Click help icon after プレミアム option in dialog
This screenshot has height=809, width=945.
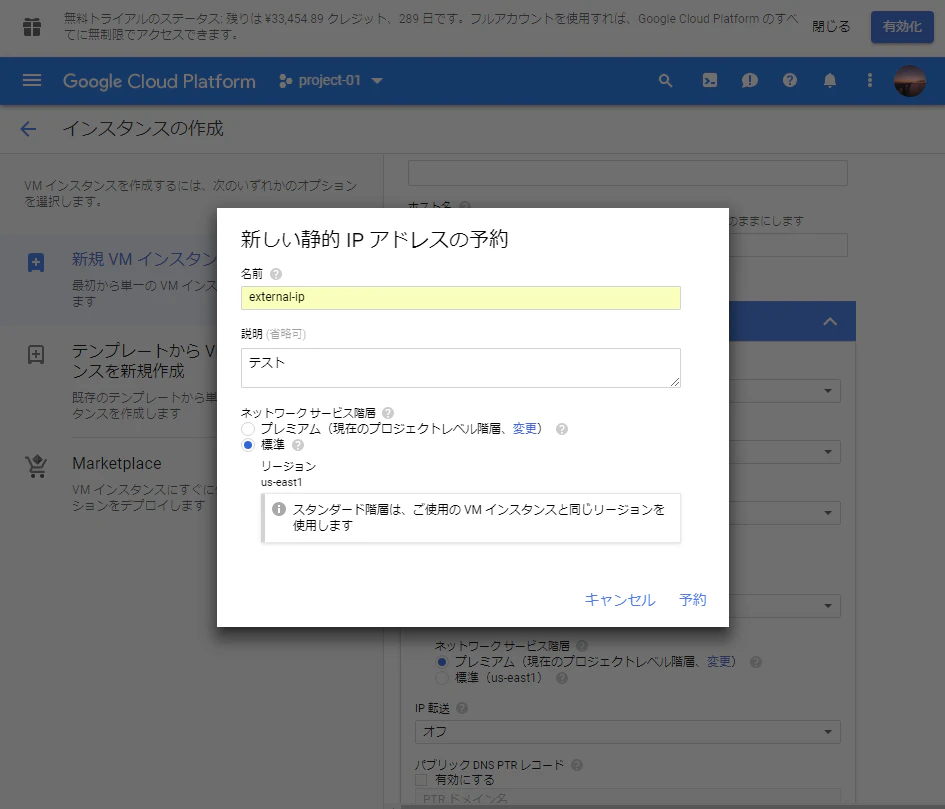click(562, 429)
